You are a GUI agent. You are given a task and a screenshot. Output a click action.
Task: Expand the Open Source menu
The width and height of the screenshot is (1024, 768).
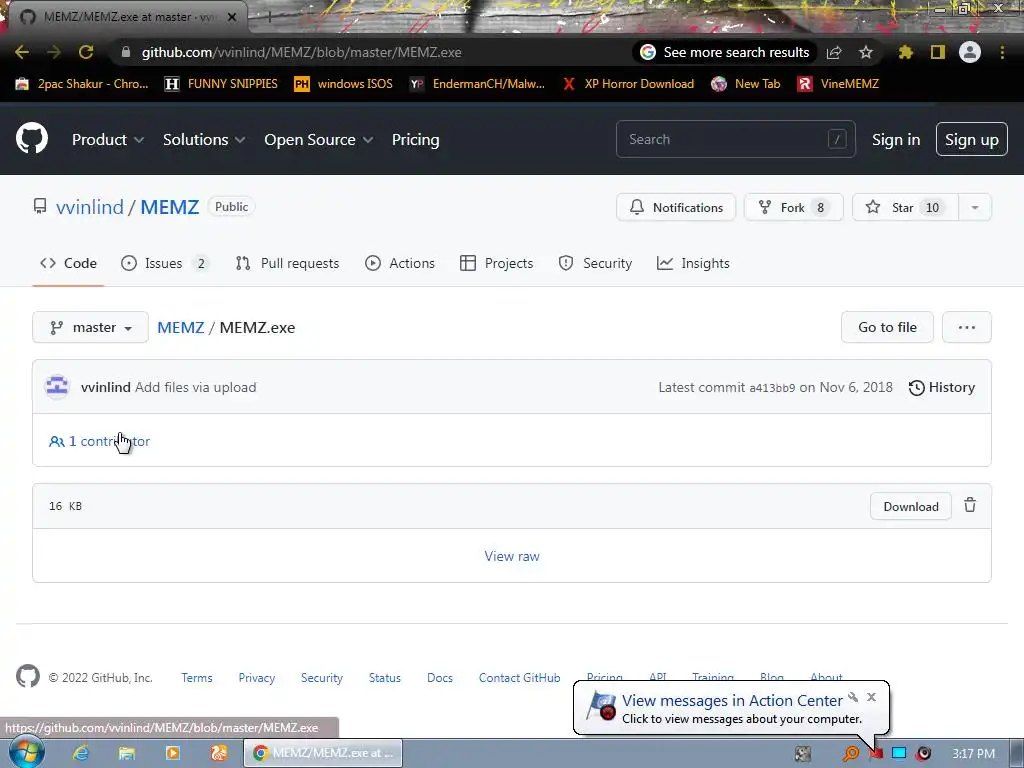click(319, 140)
